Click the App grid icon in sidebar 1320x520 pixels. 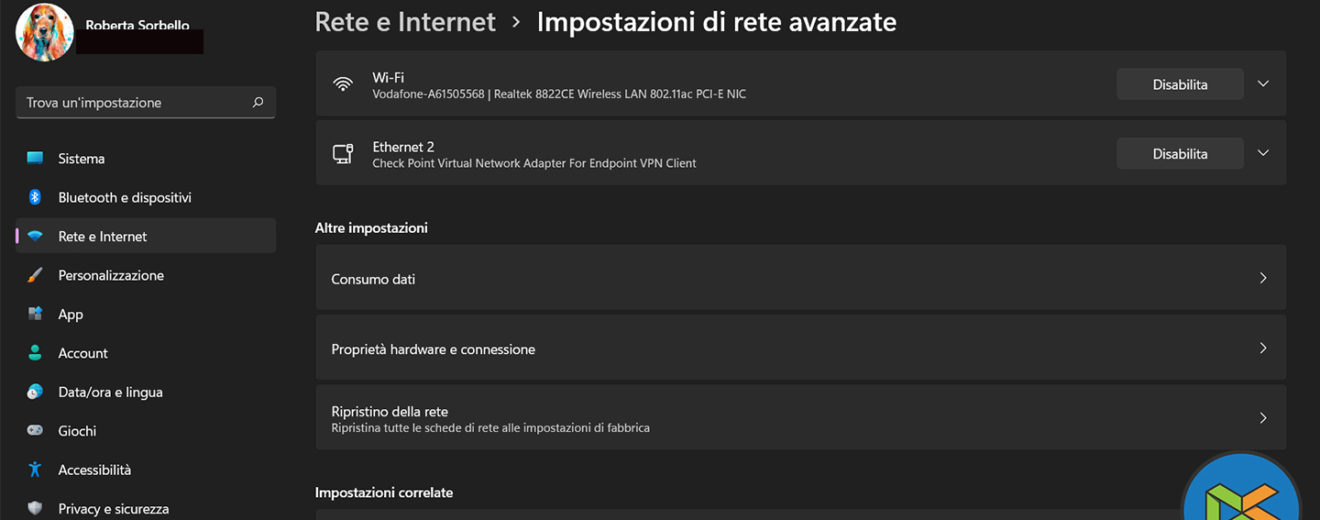35,314
